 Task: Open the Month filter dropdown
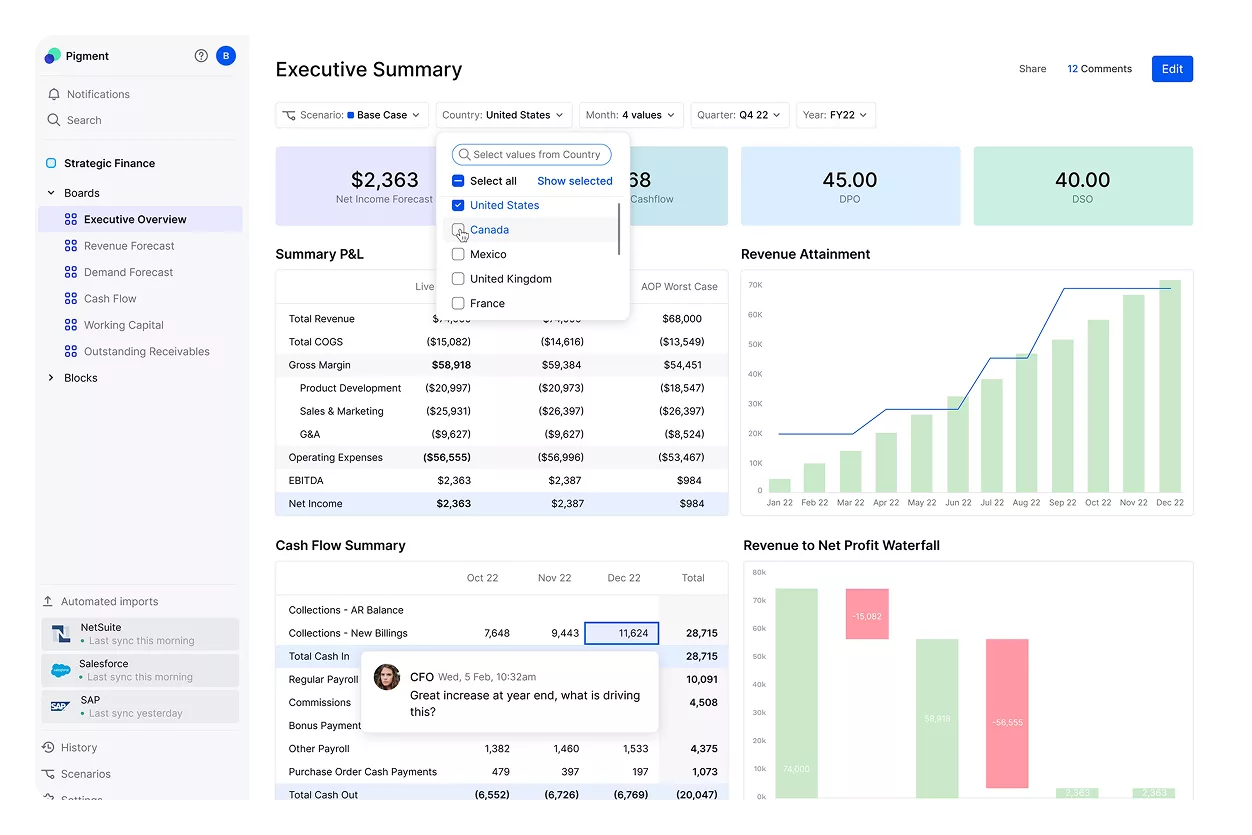pyautogui.click(x=631, y=115)
